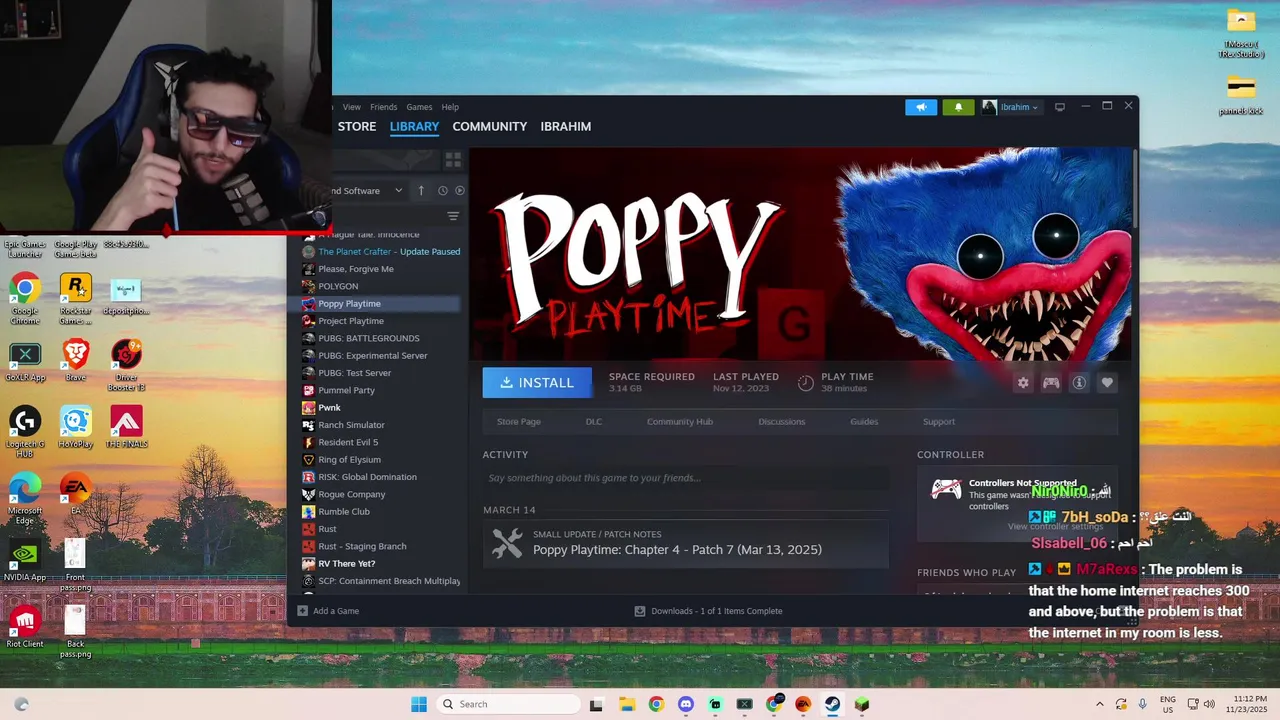The image size is (1280, 720).
Task: Open library advanced filter icon
Action: (x=453, y=216)
